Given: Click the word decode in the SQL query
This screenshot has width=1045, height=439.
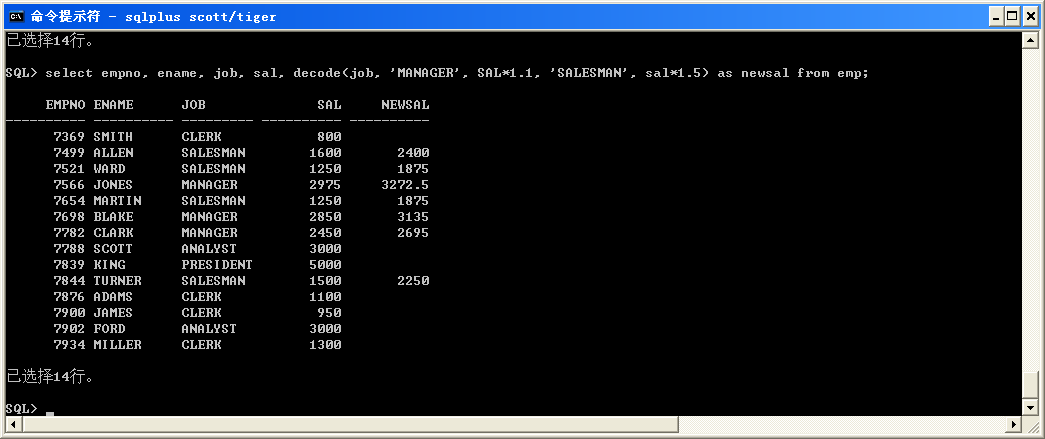Looking at the screenshot, I should click(x=316, y=73).
